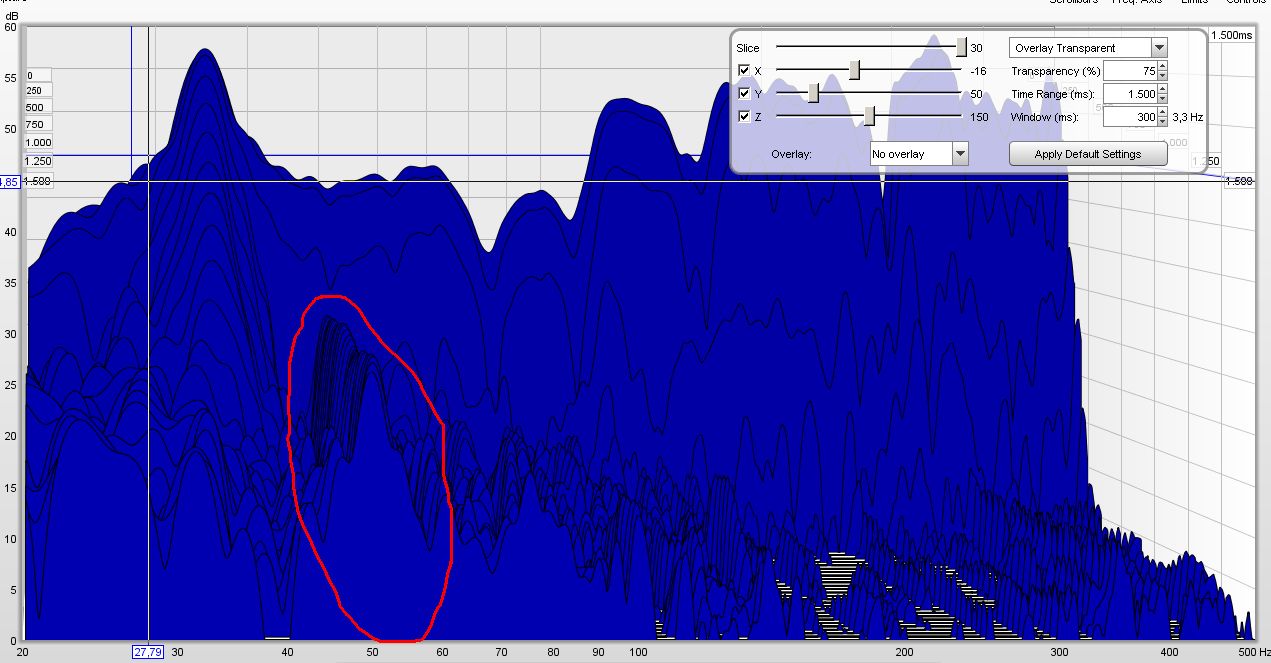Image resolution: width=1271 pixels, height=663 pixels.
Task: Click the X slider handle at -16
Action: click(855, 70)
